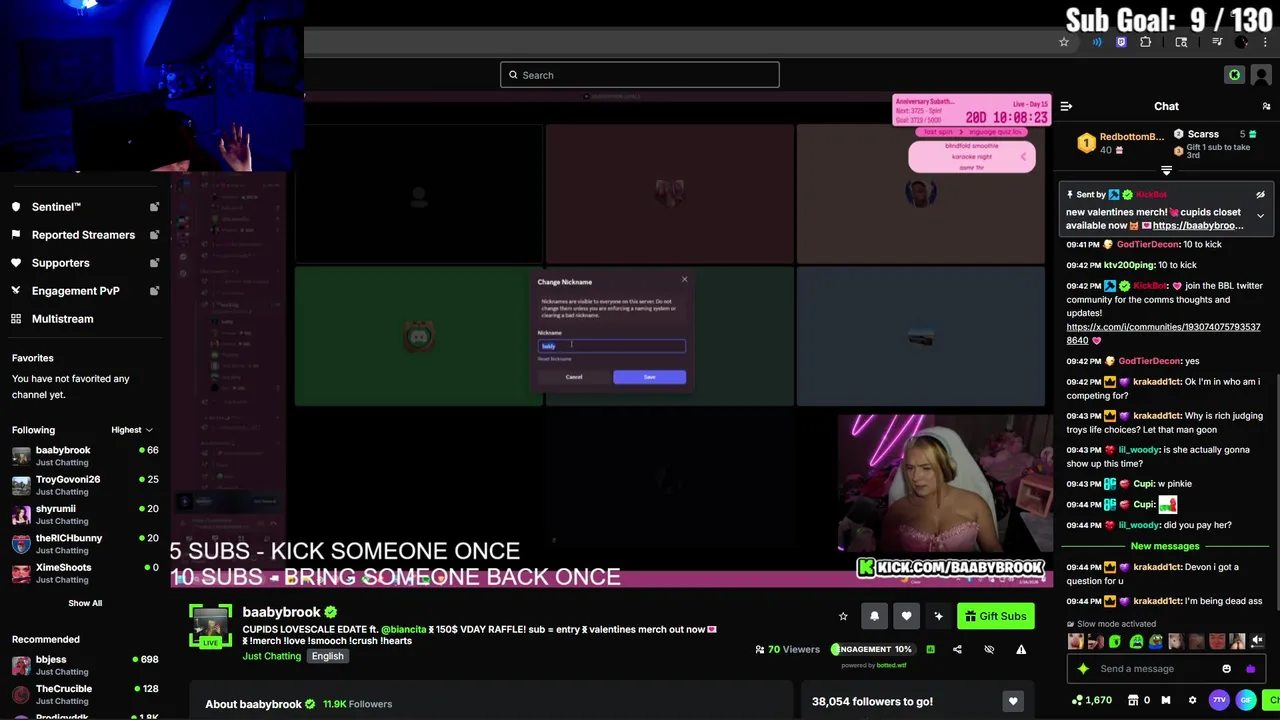Open the 7TV emotes button
1280x720 pixels.
coord(1219,700)
